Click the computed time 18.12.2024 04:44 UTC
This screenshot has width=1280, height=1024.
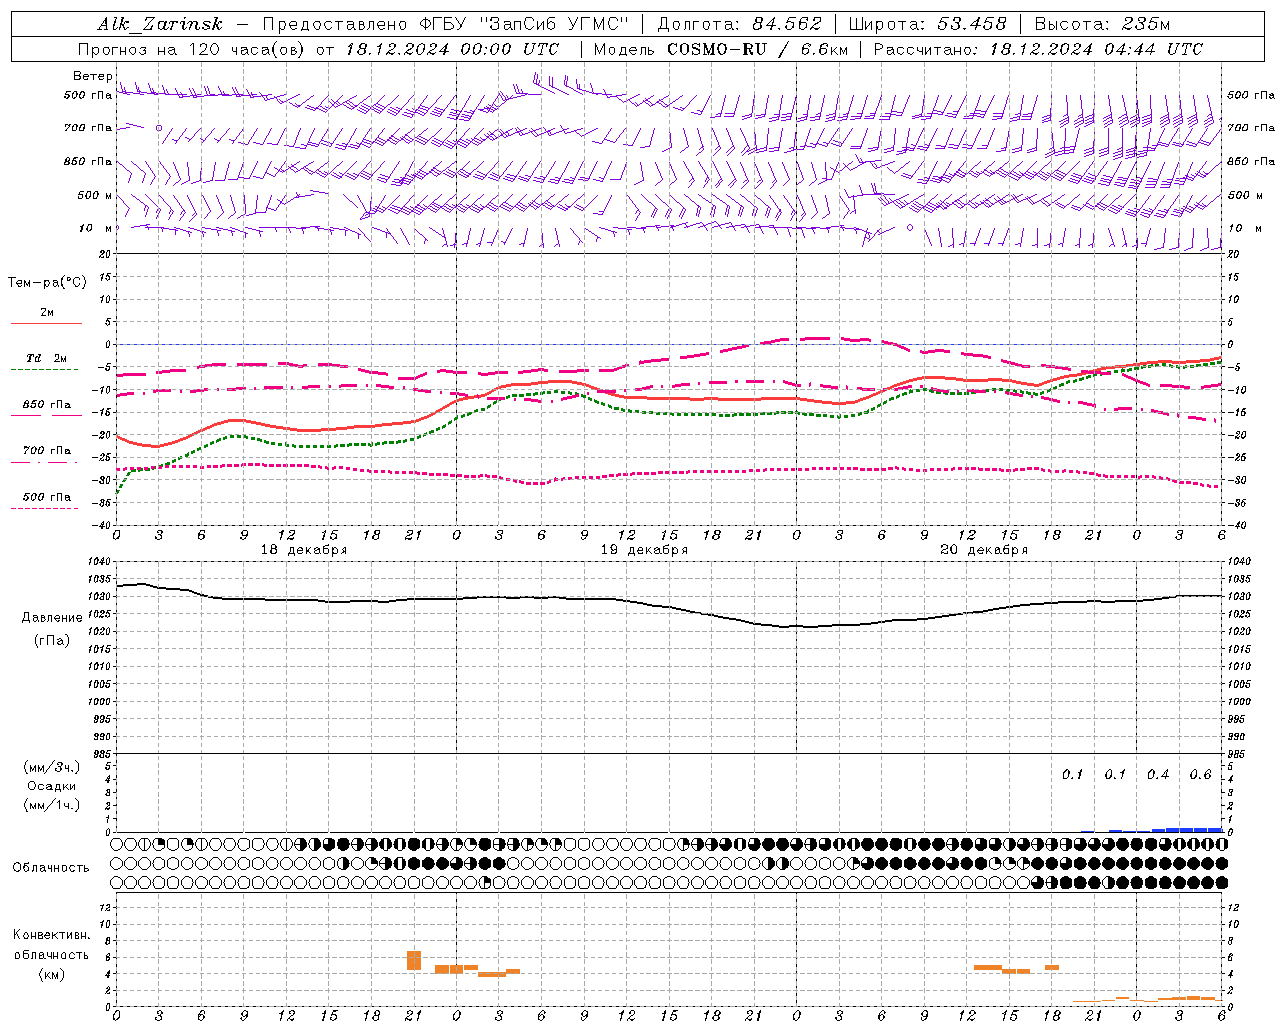1096,49
